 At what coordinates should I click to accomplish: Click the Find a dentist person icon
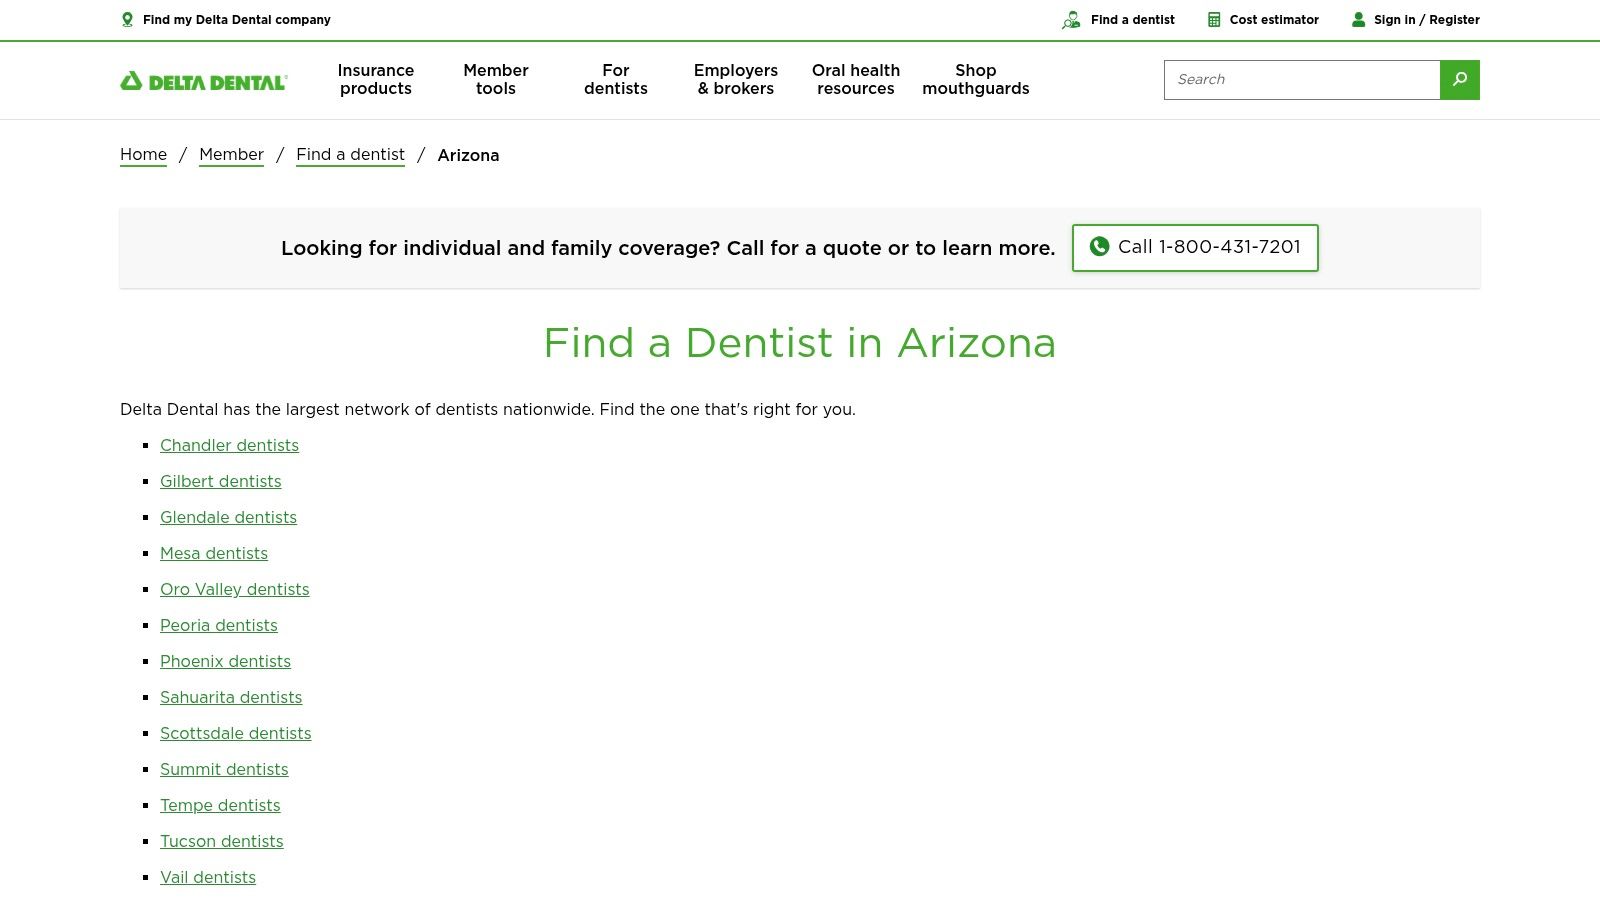(1071, 20)
